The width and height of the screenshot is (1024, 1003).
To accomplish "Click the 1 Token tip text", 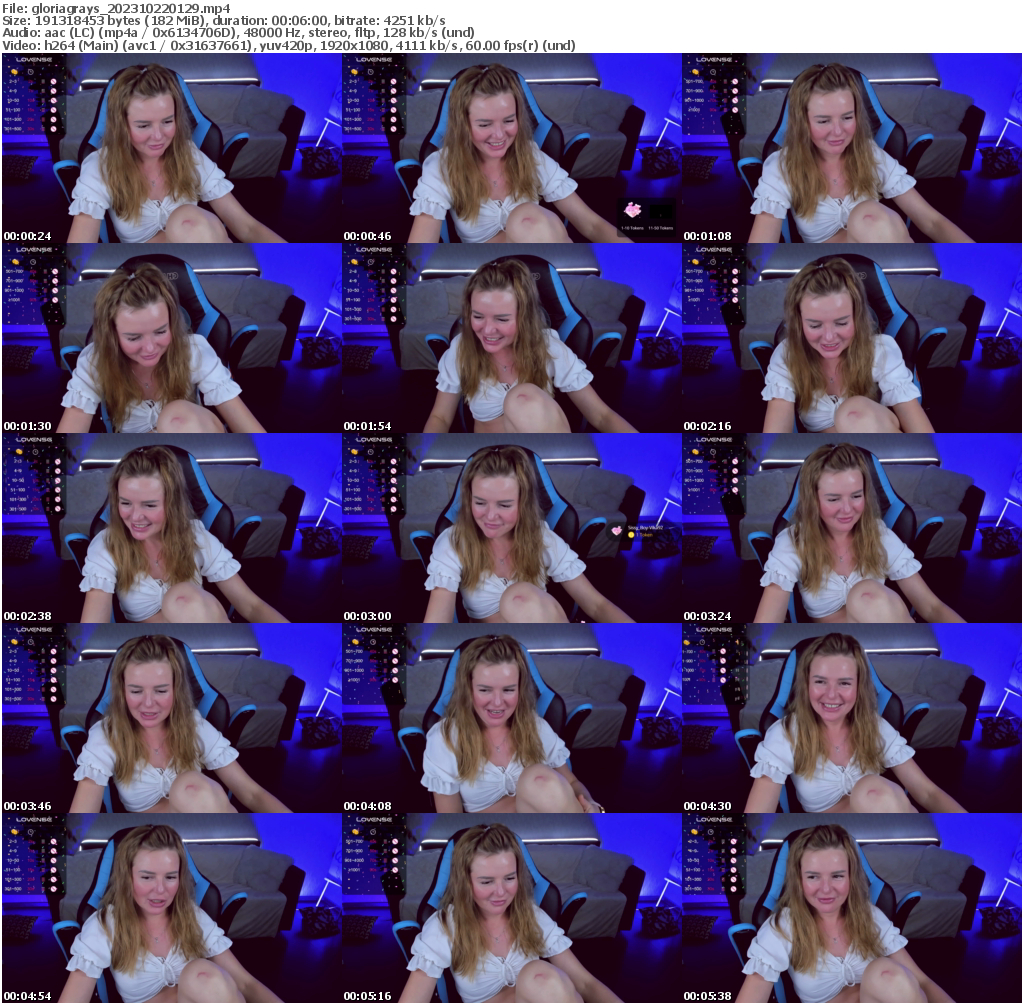I will (645, 535).
